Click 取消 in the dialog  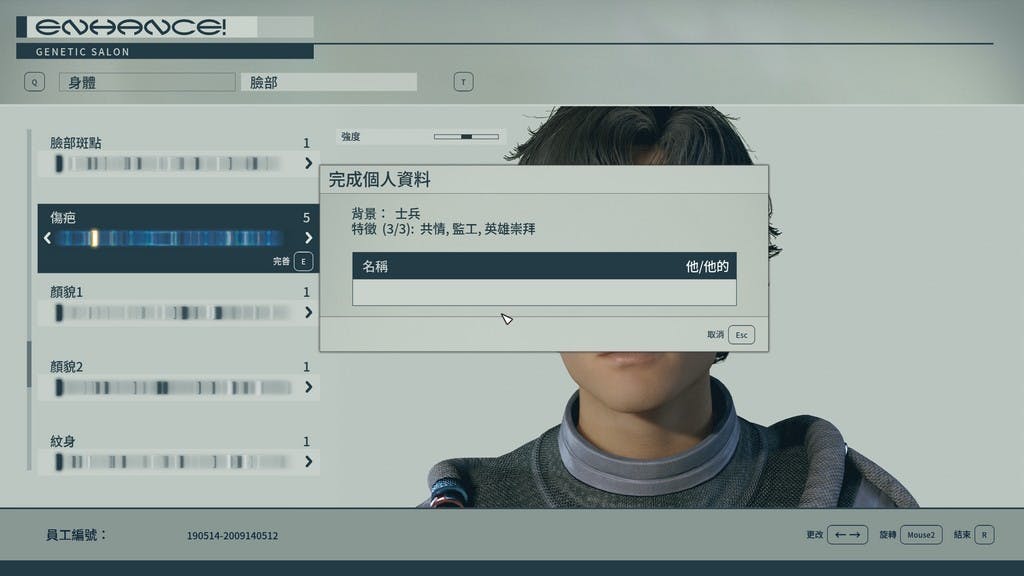[715, 334]
